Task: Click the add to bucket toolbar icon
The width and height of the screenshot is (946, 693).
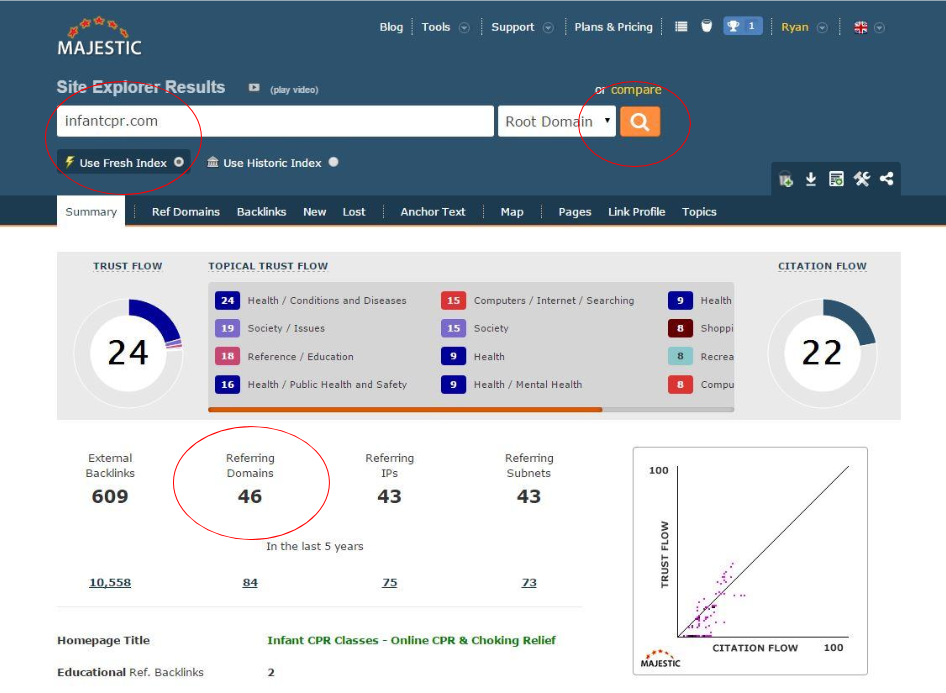Action: (786, 179)
